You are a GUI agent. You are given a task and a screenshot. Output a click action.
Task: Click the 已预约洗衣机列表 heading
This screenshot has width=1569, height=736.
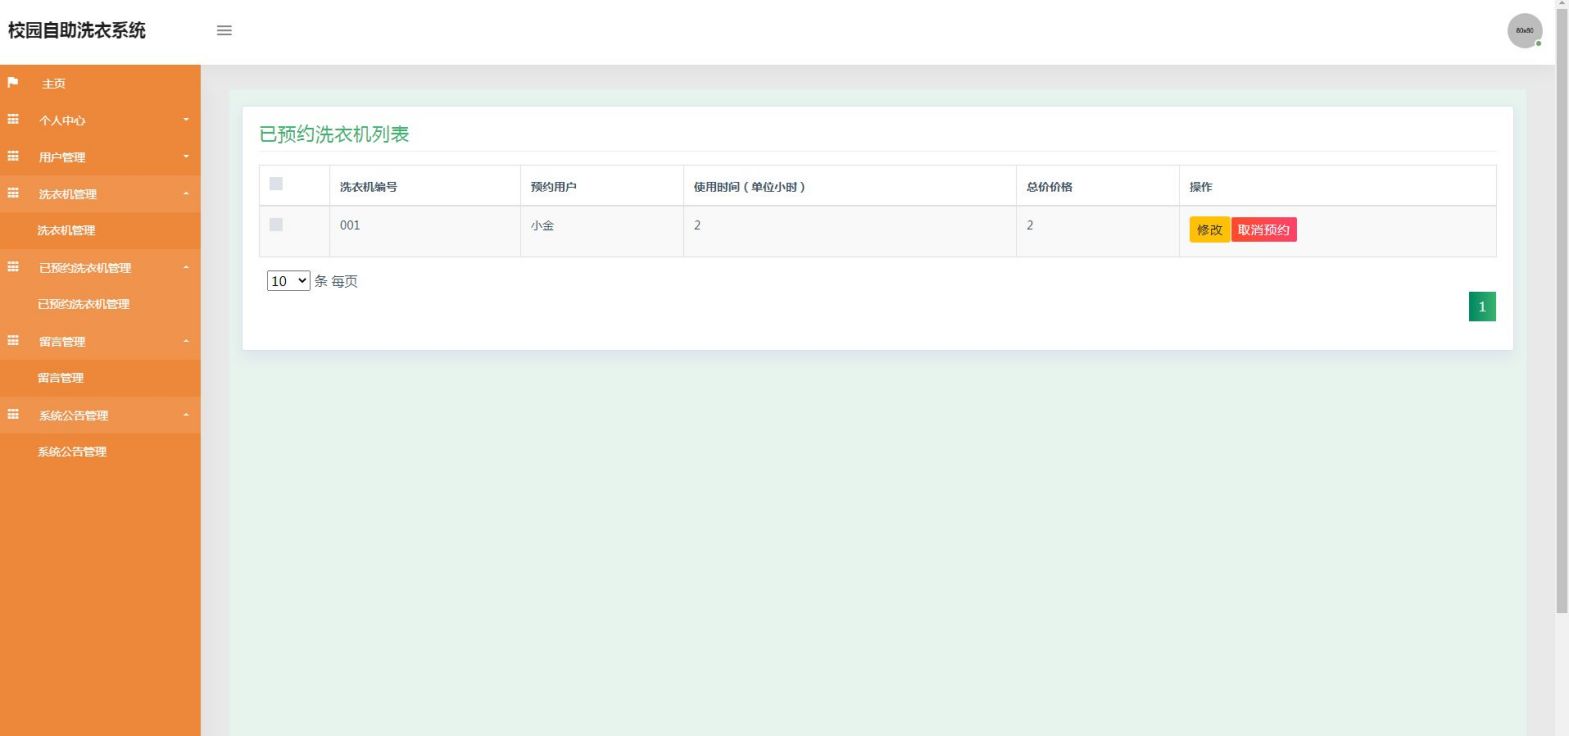334,134
